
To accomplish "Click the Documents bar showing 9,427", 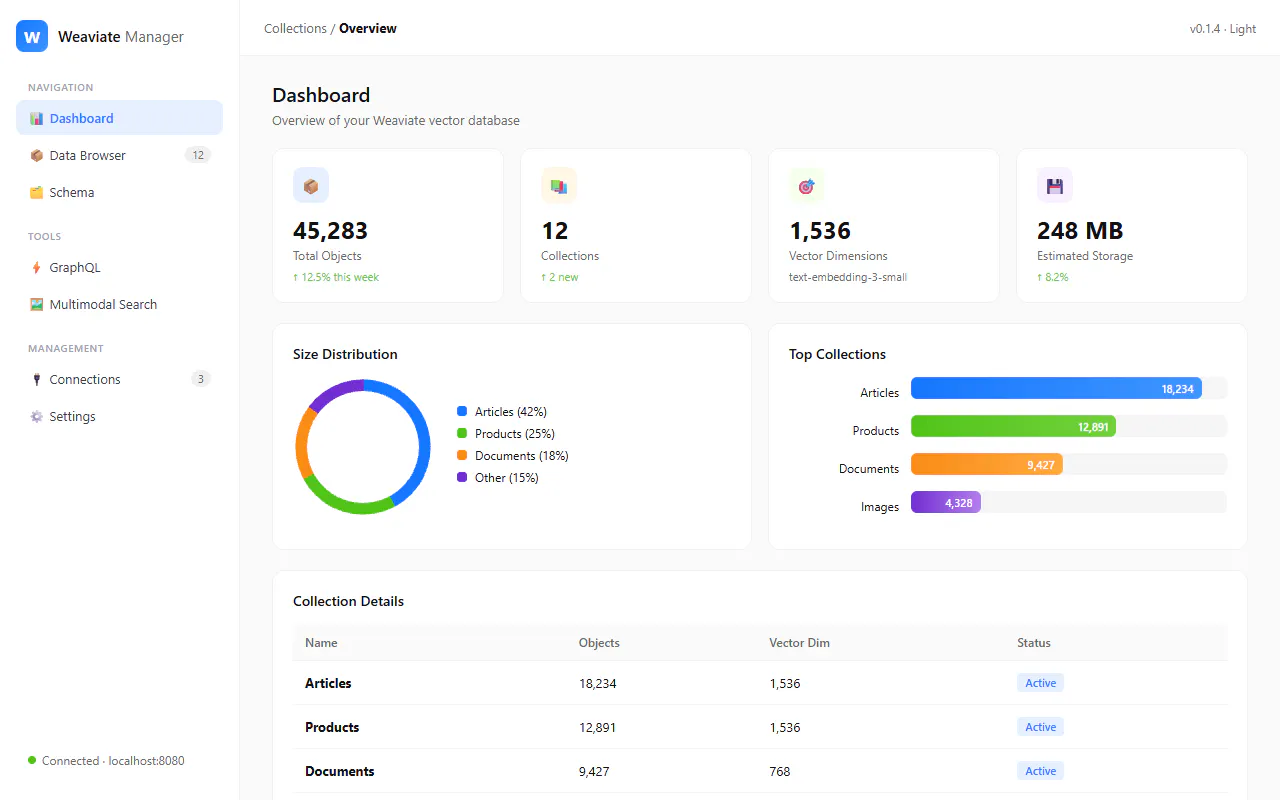I will click(x=987, y=465).
